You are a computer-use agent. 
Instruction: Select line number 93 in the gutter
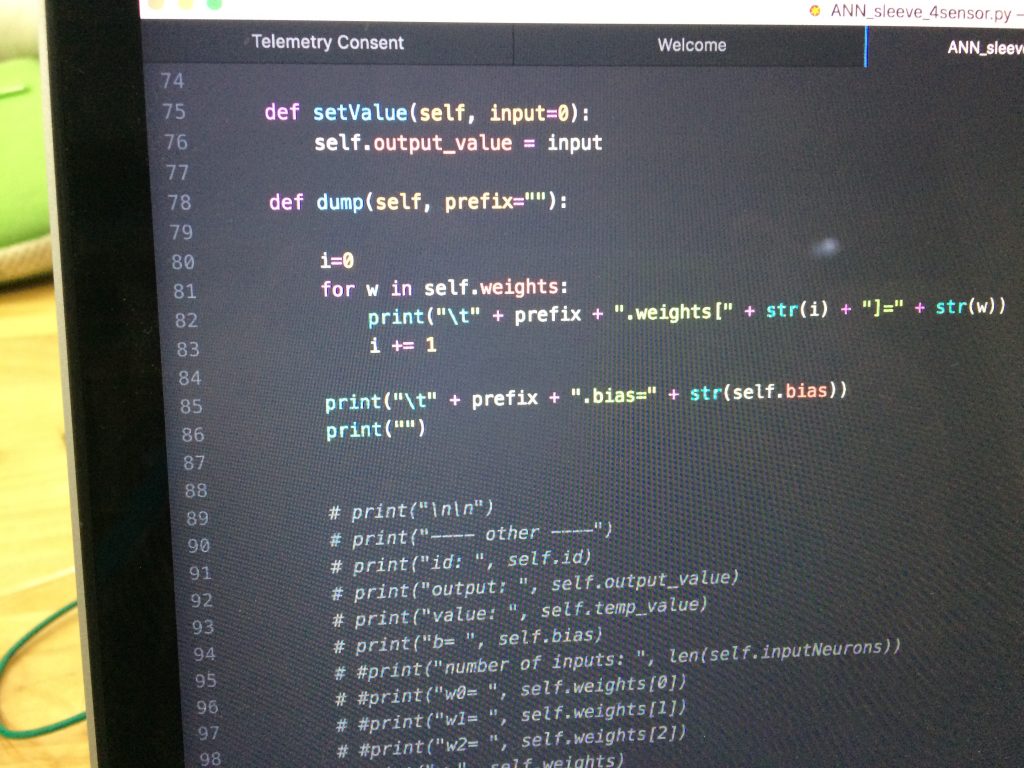203,627
